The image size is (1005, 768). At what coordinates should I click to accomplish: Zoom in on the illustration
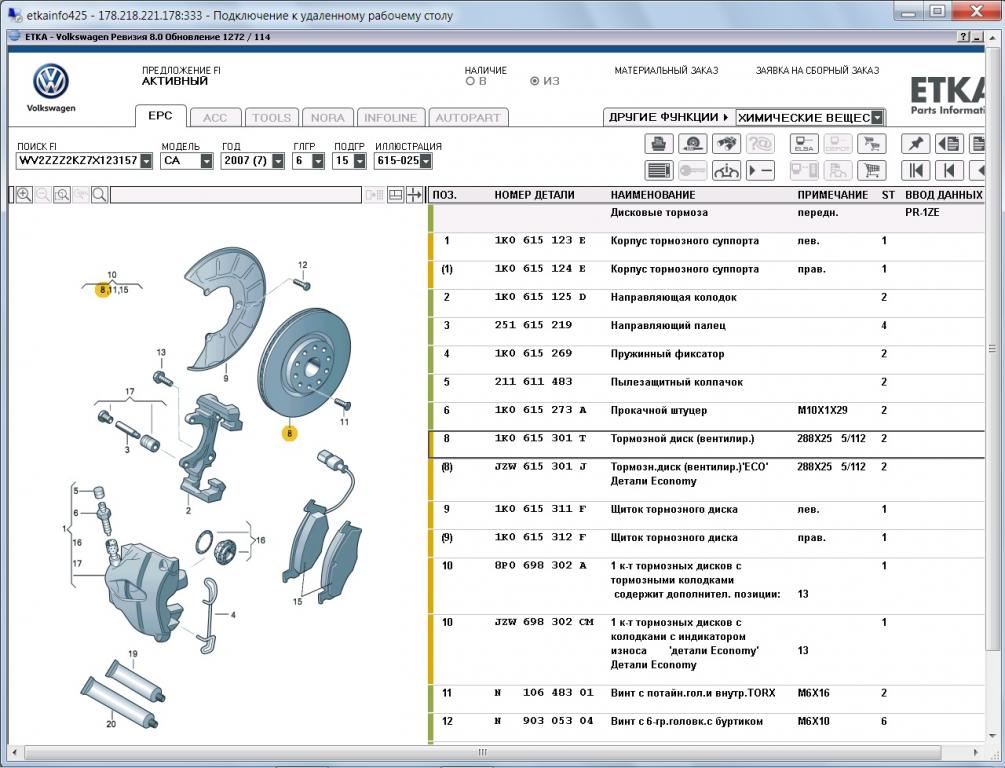pos(24,194)
